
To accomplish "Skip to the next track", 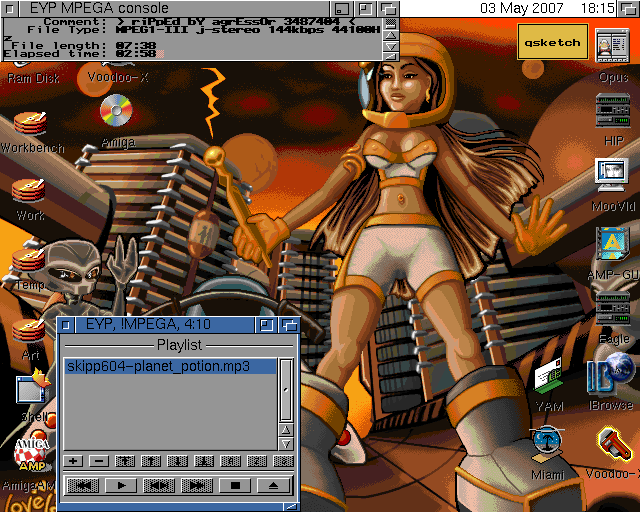I will [197, 485].
